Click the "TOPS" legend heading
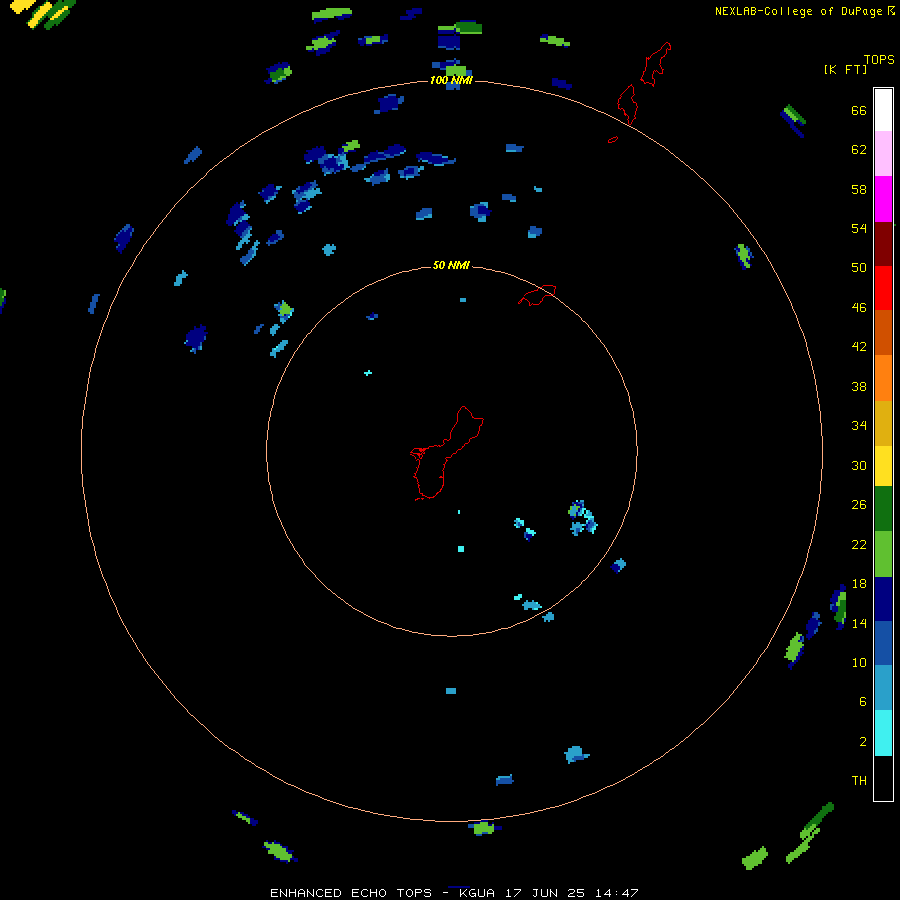The image size is (900, 900). coord(879,60)
